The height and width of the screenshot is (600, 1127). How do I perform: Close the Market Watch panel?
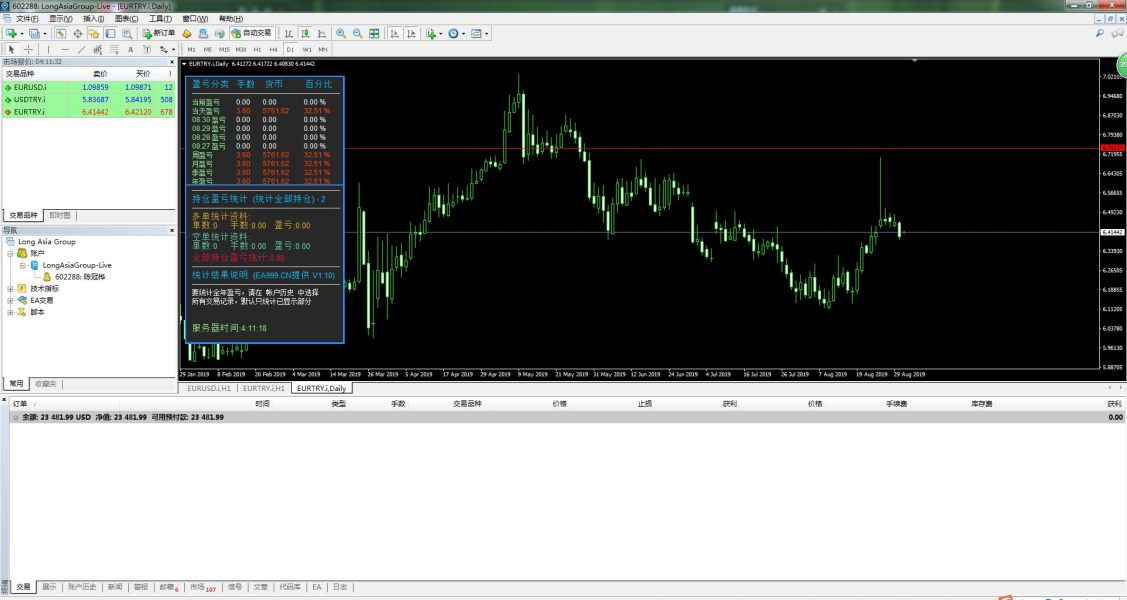pos(170,61)
